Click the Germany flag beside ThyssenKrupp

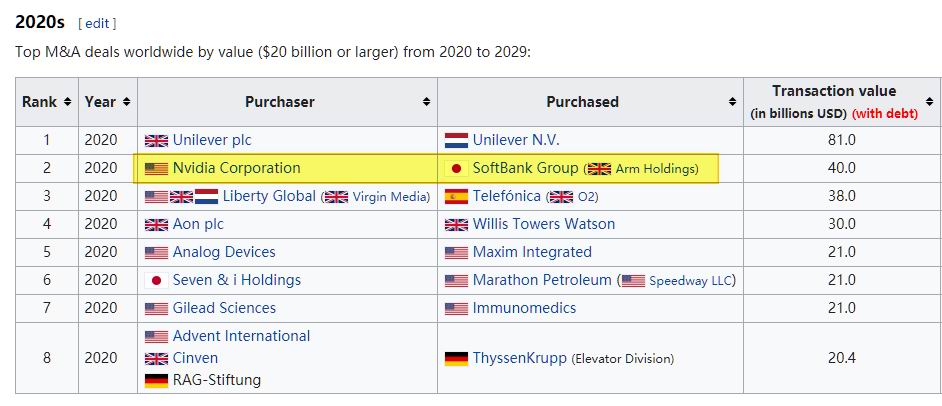click(456, 358)
